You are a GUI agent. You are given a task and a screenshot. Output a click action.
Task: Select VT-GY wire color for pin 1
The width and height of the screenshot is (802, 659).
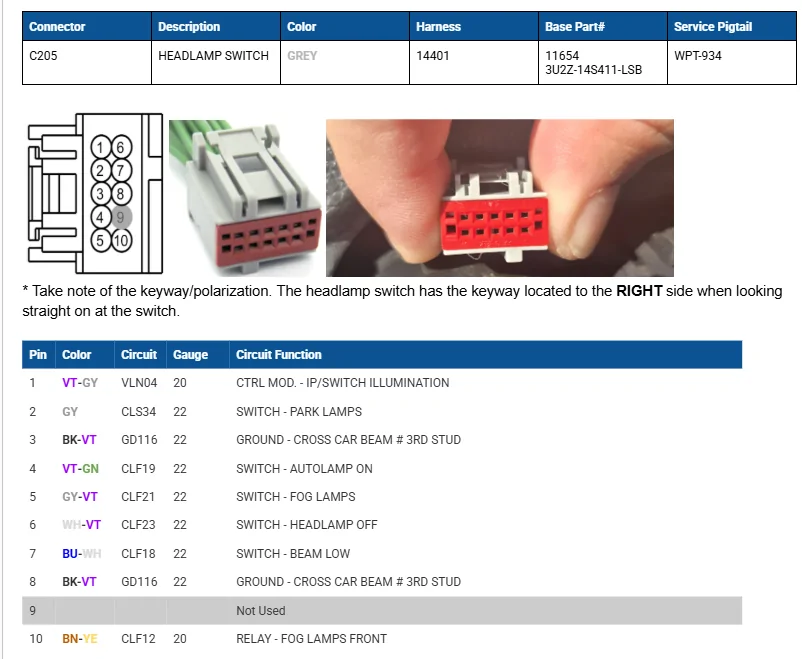80,383
